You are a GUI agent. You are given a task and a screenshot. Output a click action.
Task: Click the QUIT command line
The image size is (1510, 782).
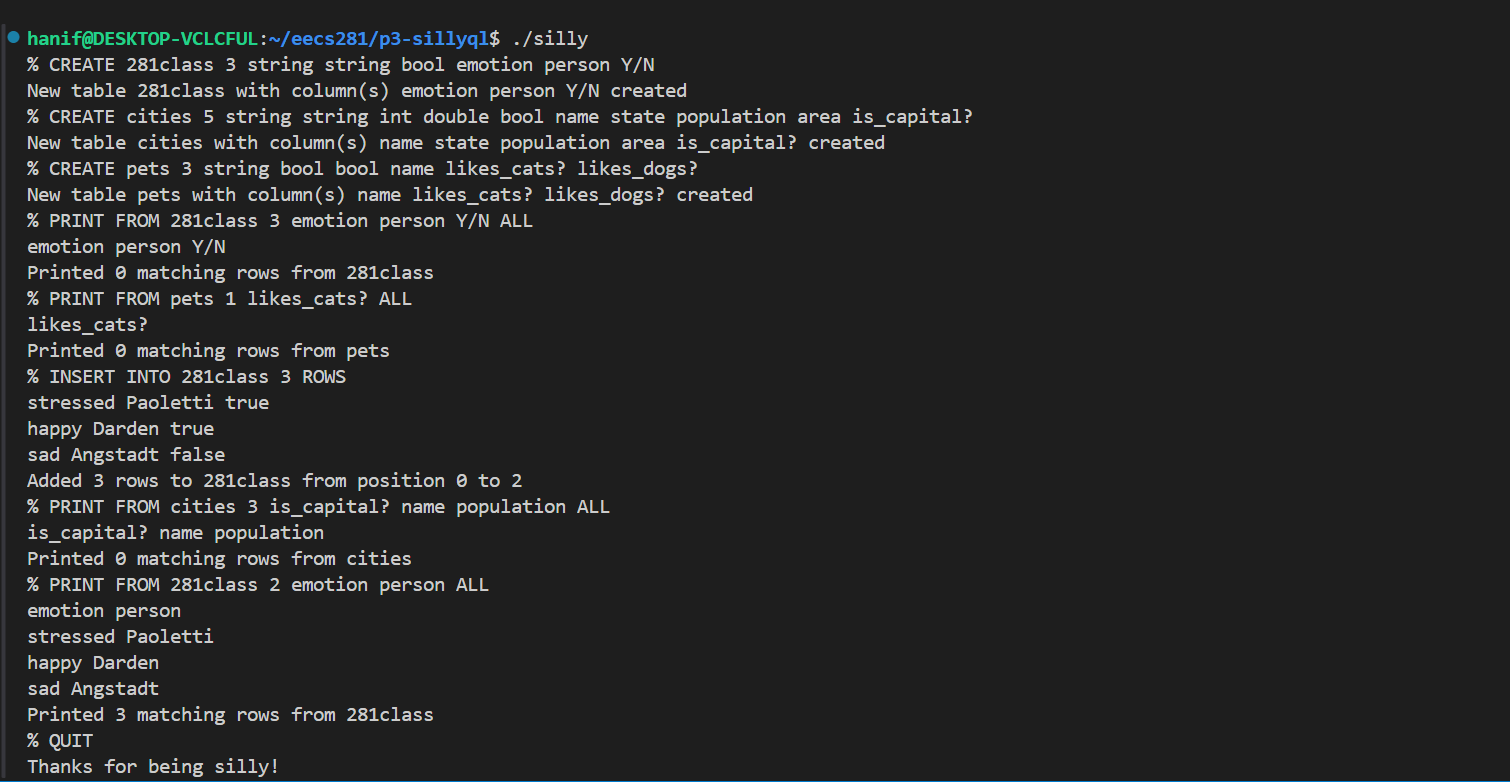[60, 741]
